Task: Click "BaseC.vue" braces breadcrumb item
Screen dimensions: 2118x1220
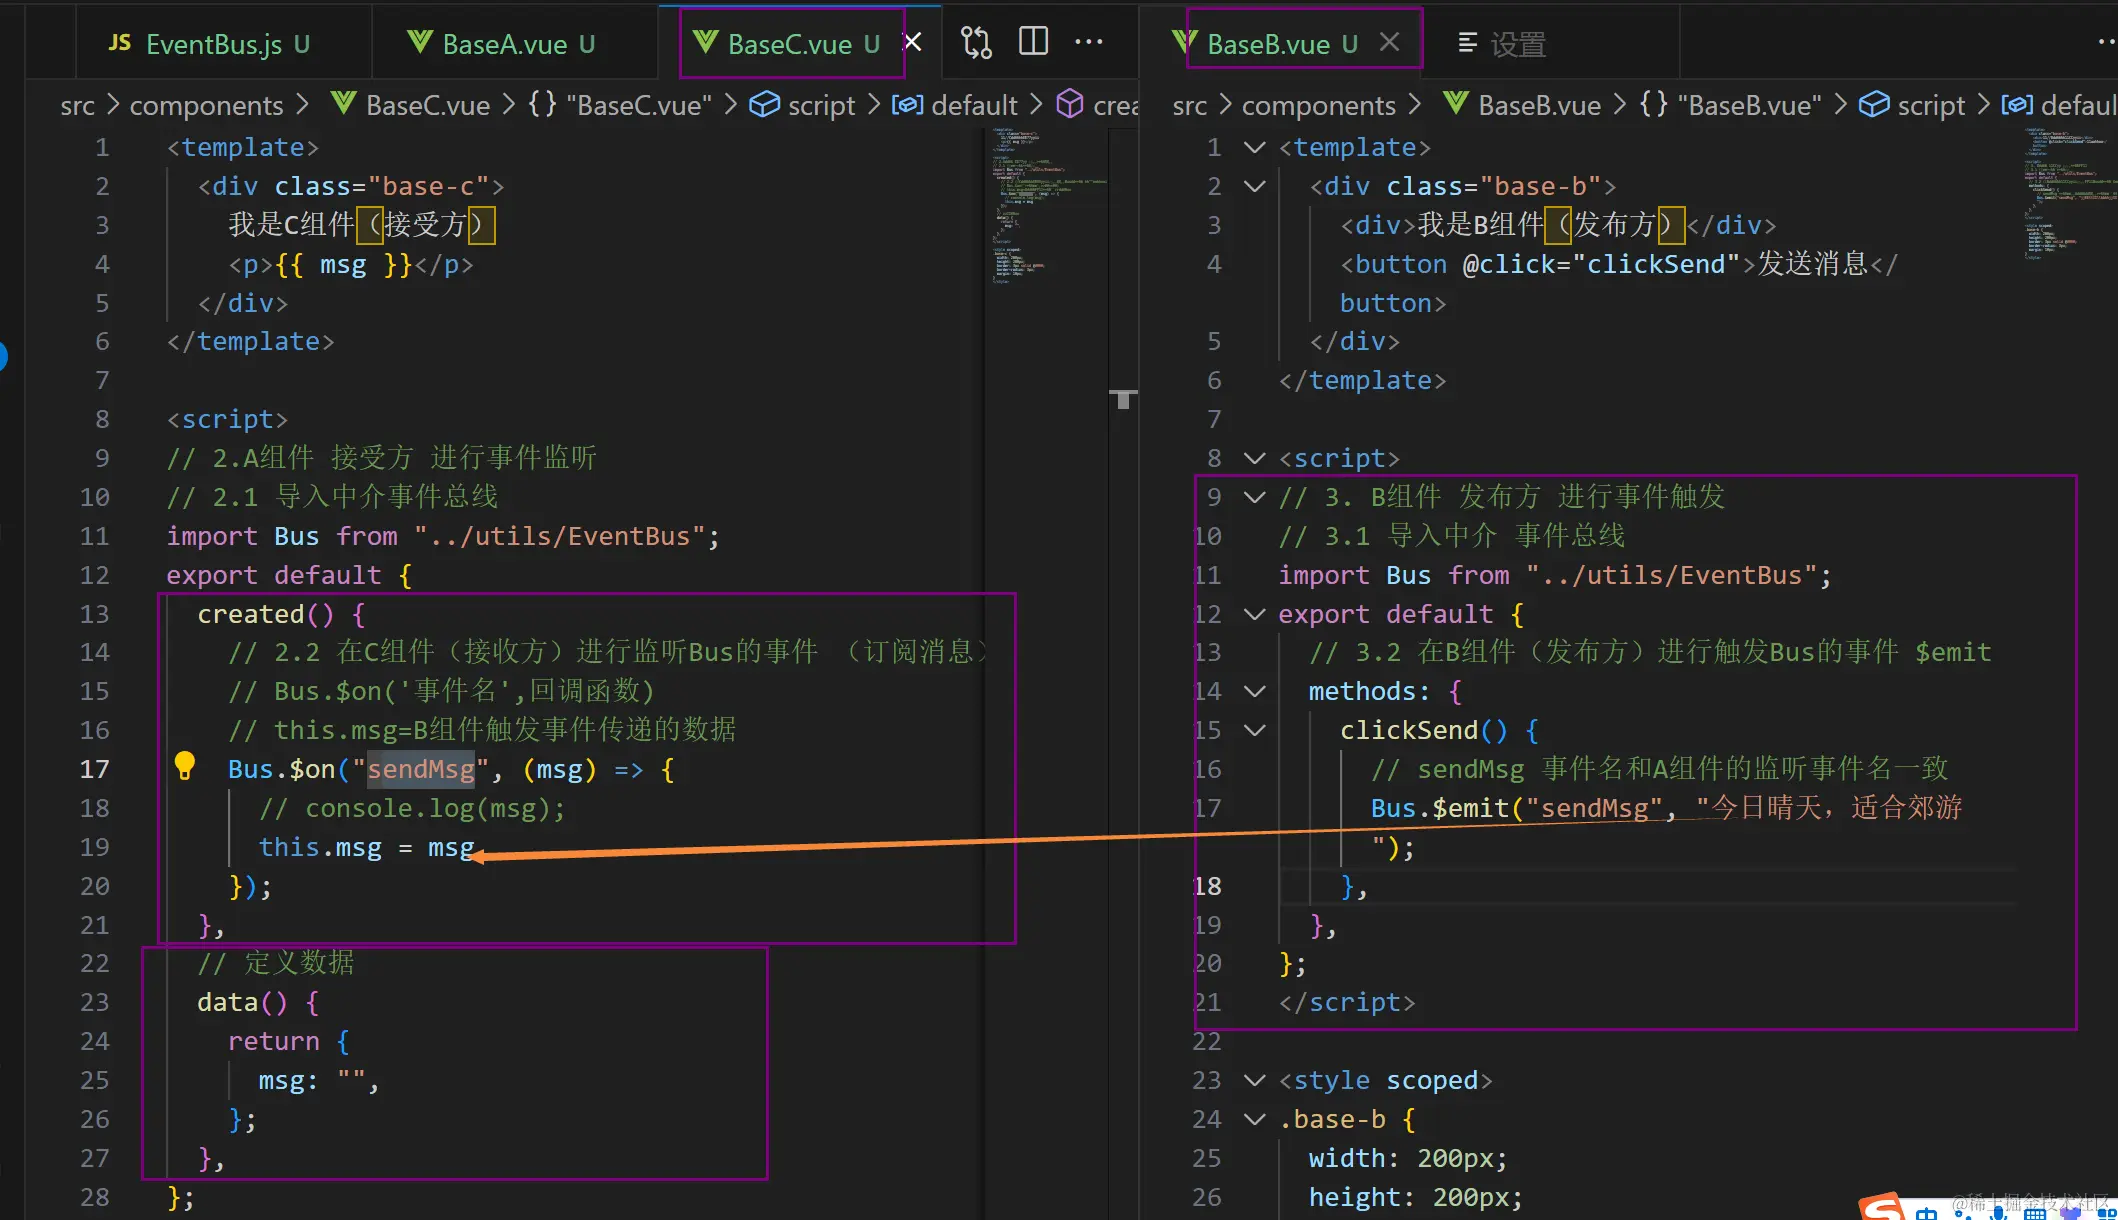Action: (620, 105)
